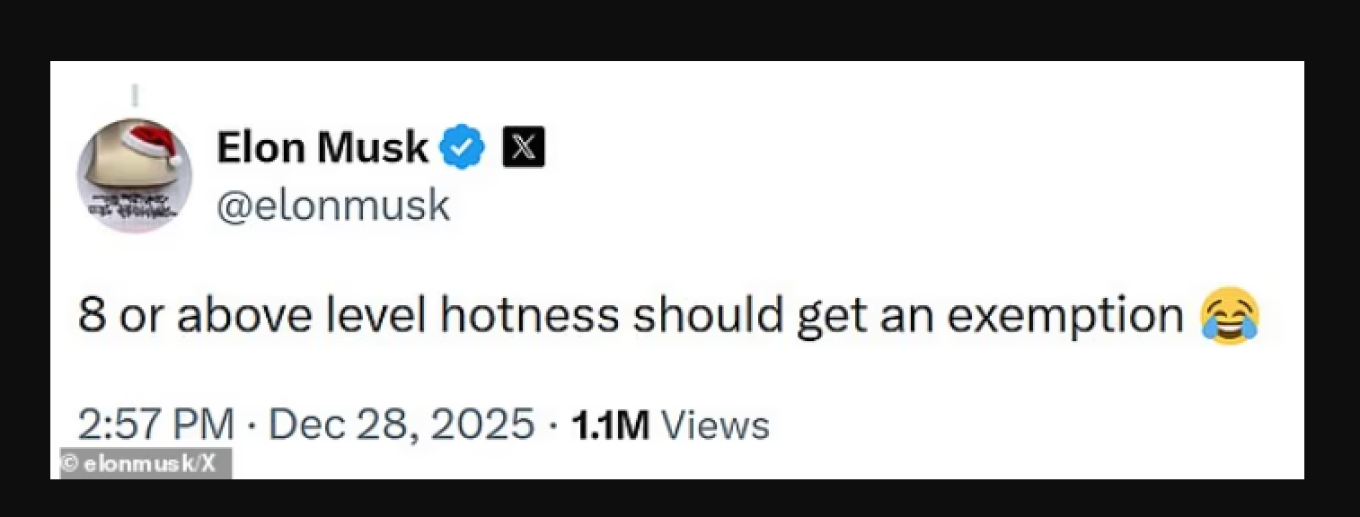The image size is (1360, 517).
Task: Click the gray thread line above avatar
Action: (x=134, y=96)
